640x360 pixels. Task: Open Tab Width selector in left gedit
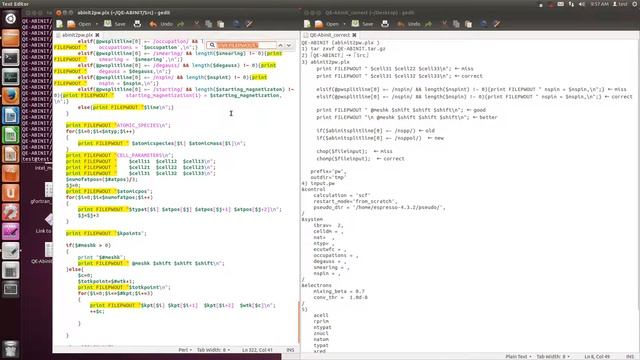(x=213, y=350)
